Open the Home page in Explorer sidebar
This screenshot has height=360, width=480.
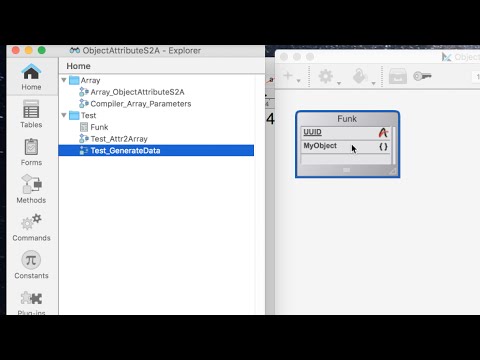tap(31, 77)
